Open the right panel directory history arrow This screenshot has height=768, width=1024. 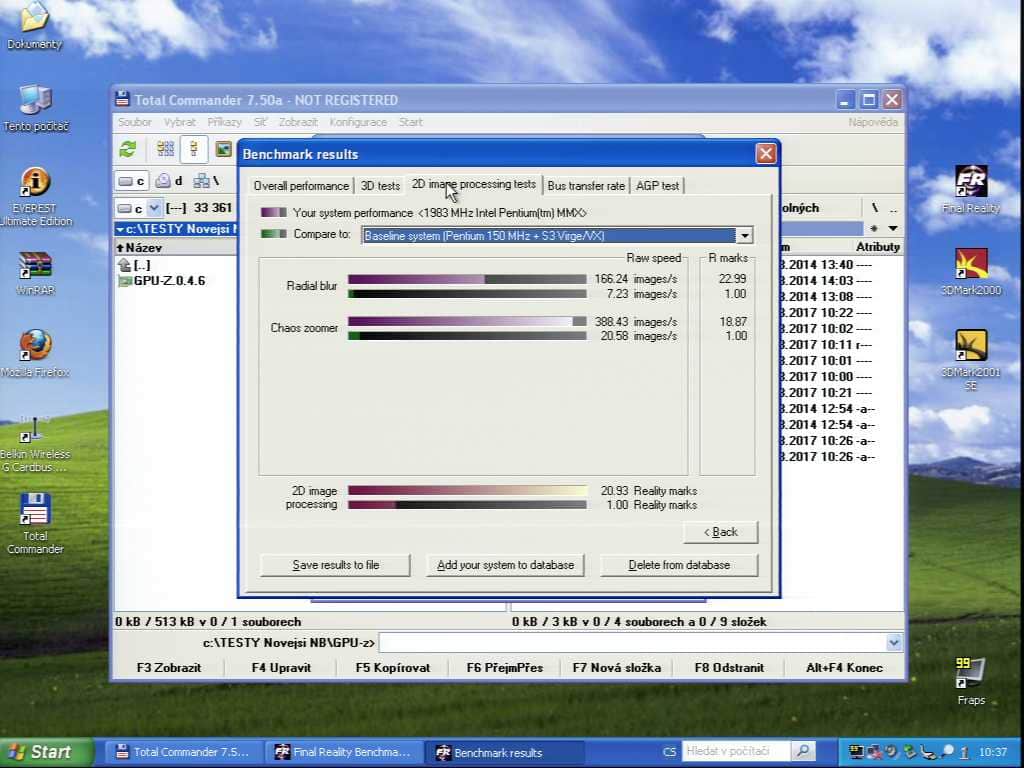pyautogui.click(x=892, y=229)
